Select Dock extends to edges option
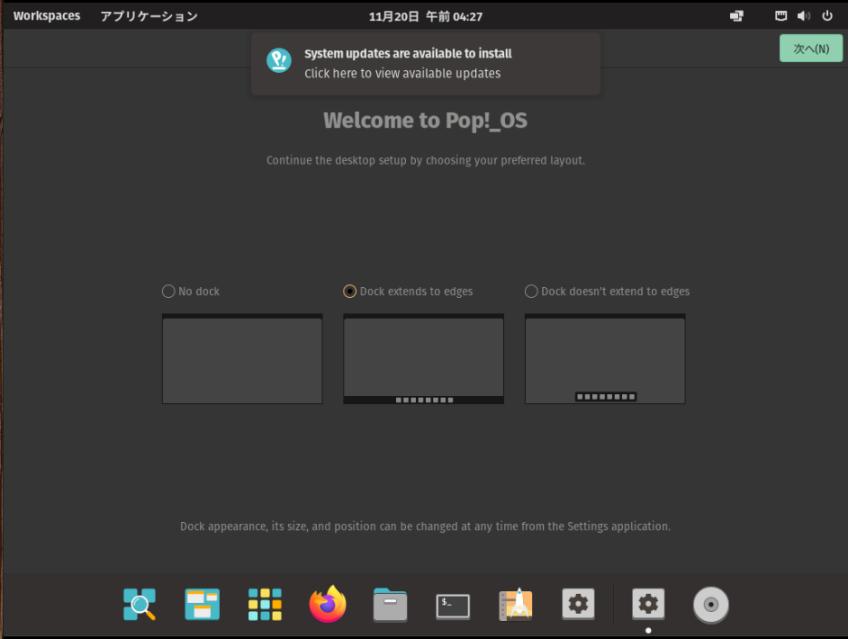This screenshot has width=848, height=639. point(408,291)
